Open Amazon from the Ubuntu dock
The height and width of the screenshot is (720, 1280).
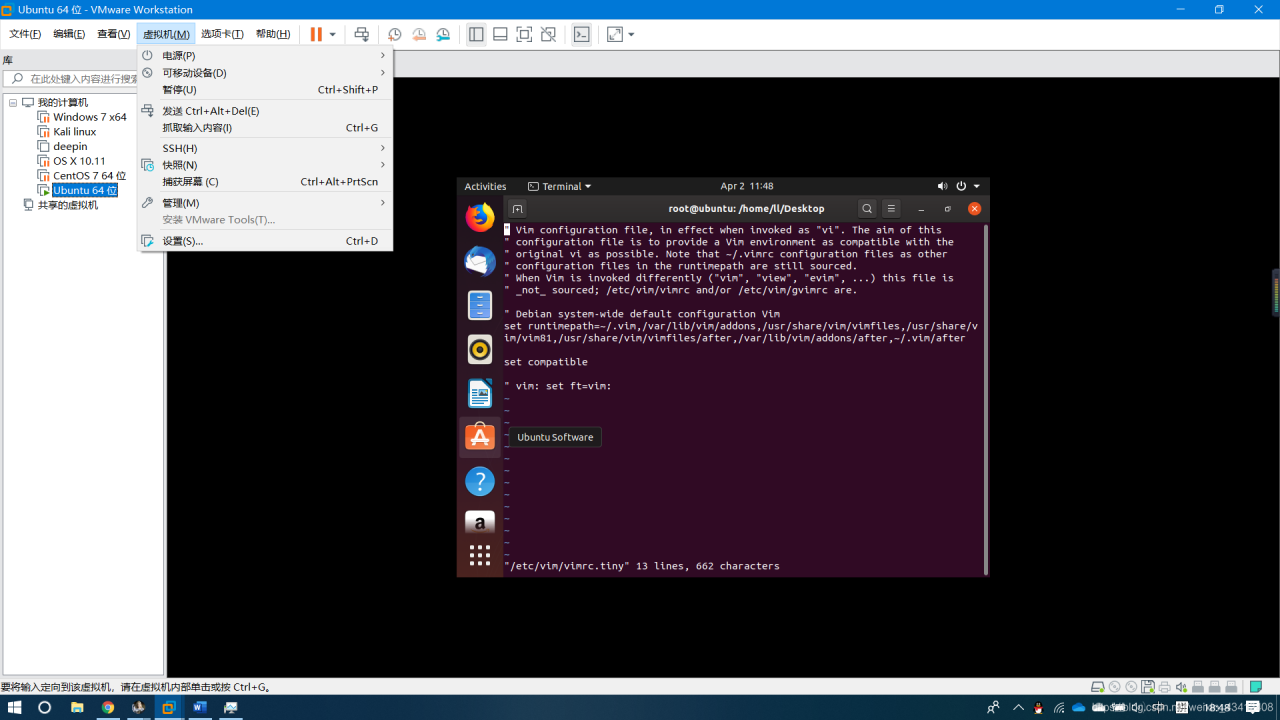pos(480,521)
